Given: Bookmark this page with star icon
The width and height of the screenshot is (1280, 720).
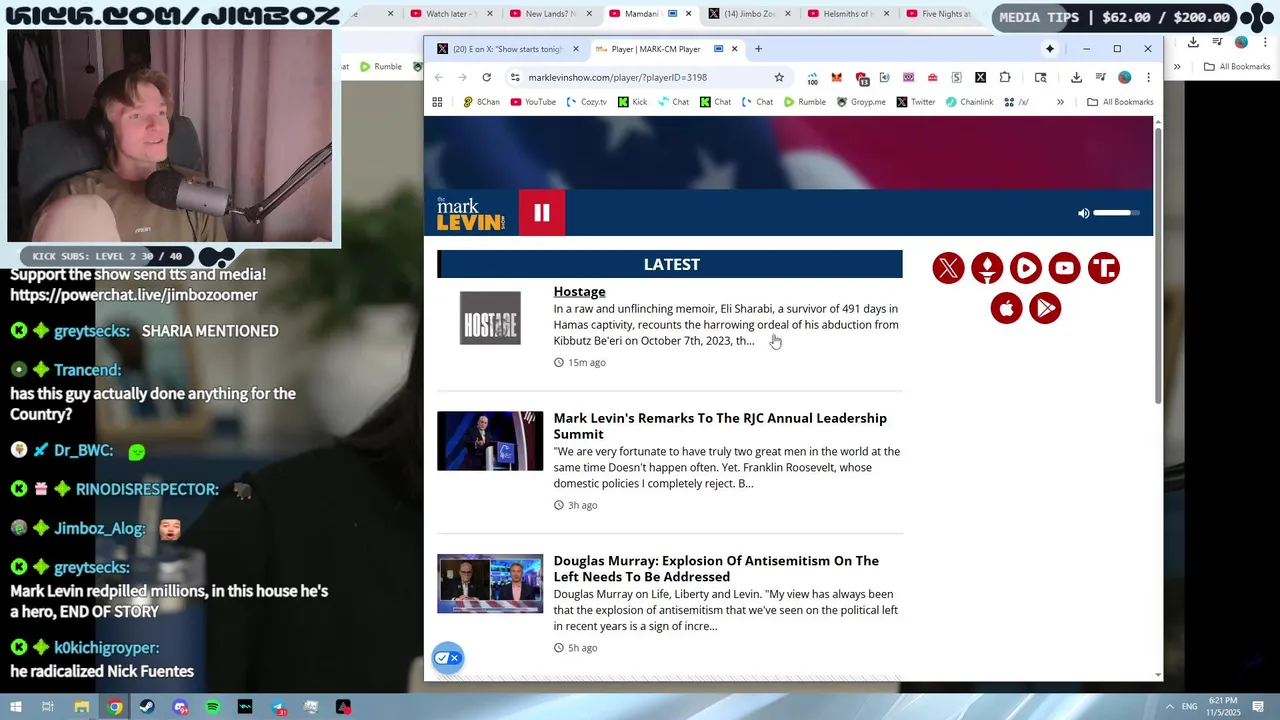Looking at the screenshot, I should point(779,77).
